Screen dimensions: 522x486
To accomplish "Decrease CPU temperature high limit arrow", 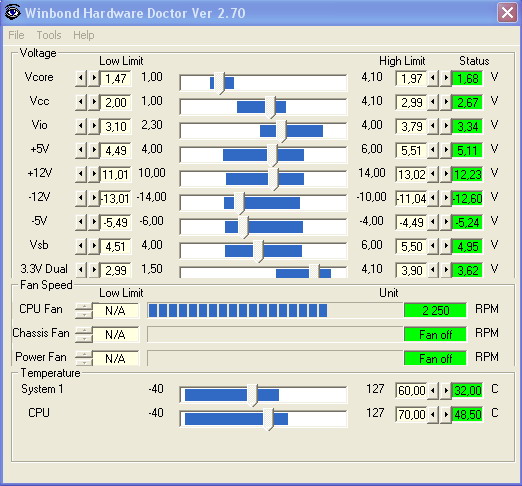I will click(433, 414).
